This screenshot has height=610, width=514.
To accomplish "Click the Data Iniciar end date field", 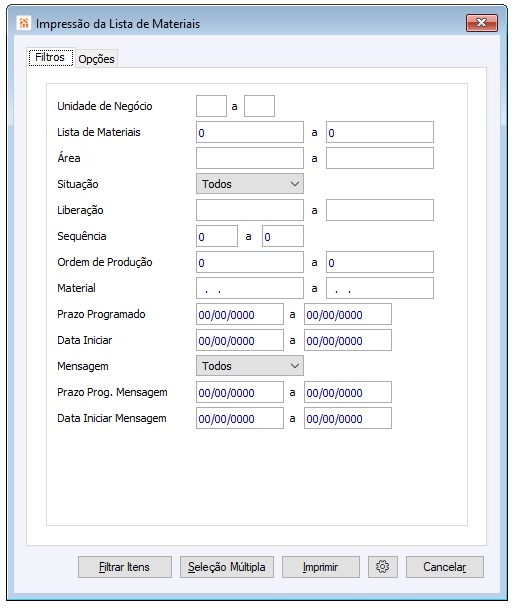I will click(x=348, y=340).
